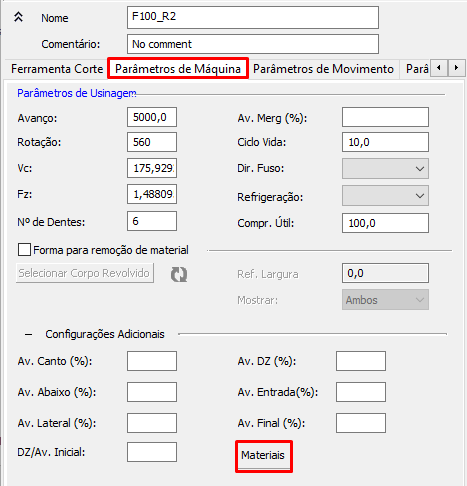
Task: Click the Nome field containing F100_R2
Action: [253, 17]
